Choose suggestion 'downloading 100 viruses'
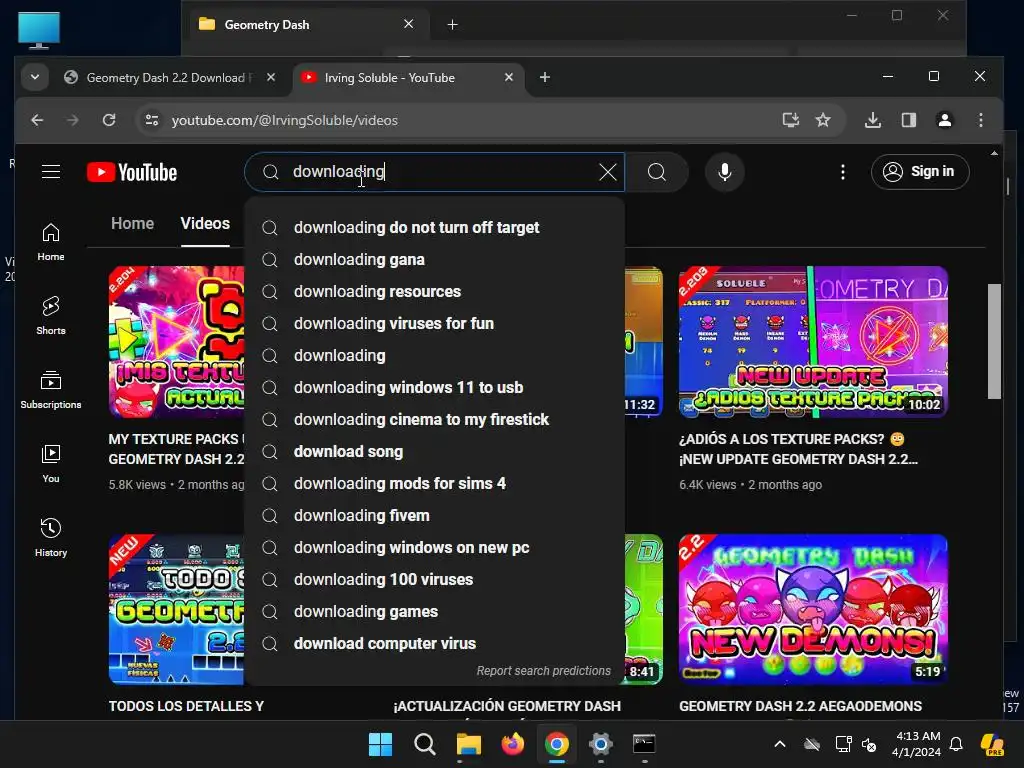This screenshot has height=768, width=1024. [x=435, y=579]
